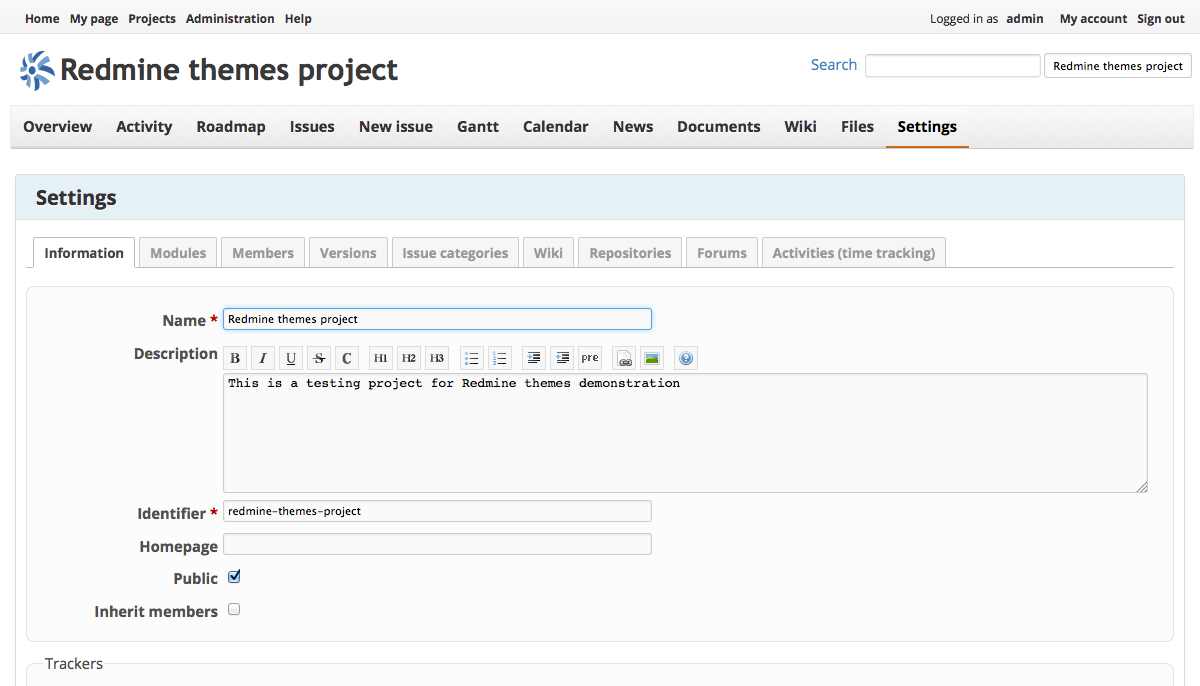Click the "Trackers" section legend

point(74,663)
